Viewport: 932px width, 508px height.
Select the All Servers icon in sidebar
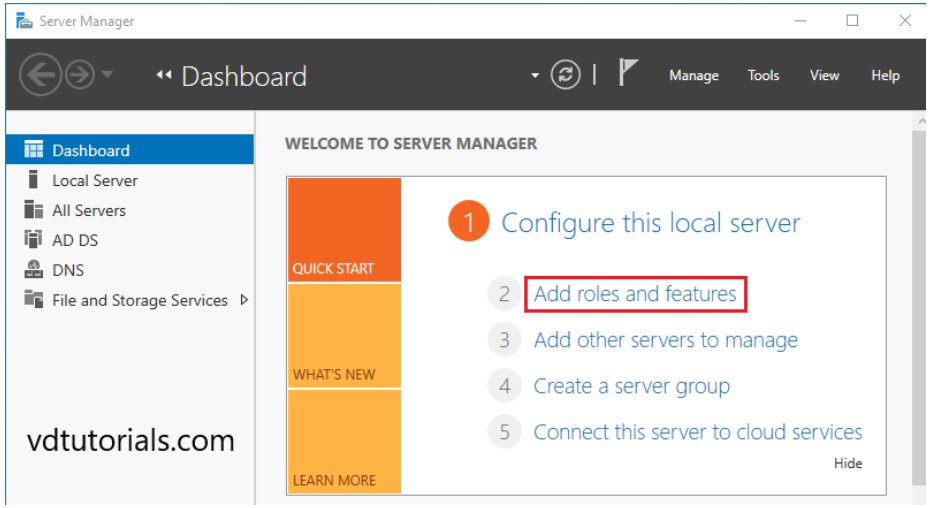[34, 211]
